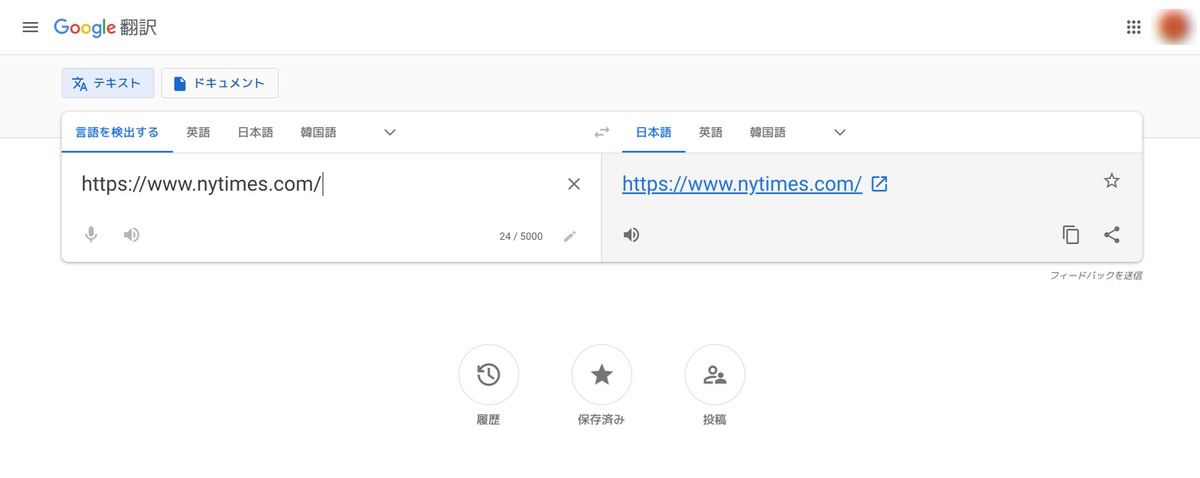Clear the source text with X
The image size is (1200, 478).
tap(574, 184)
